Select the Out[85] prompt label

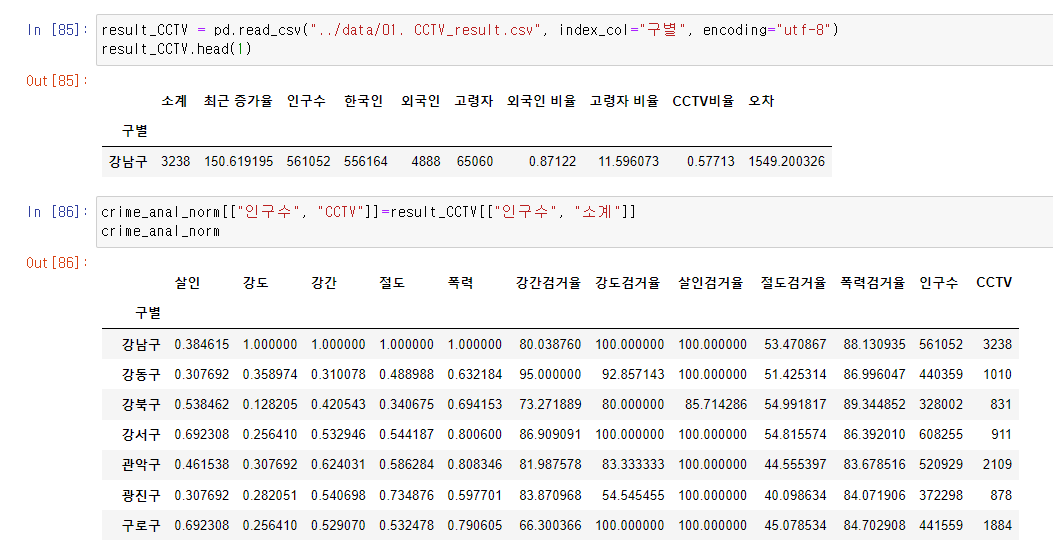pos(57,81)
